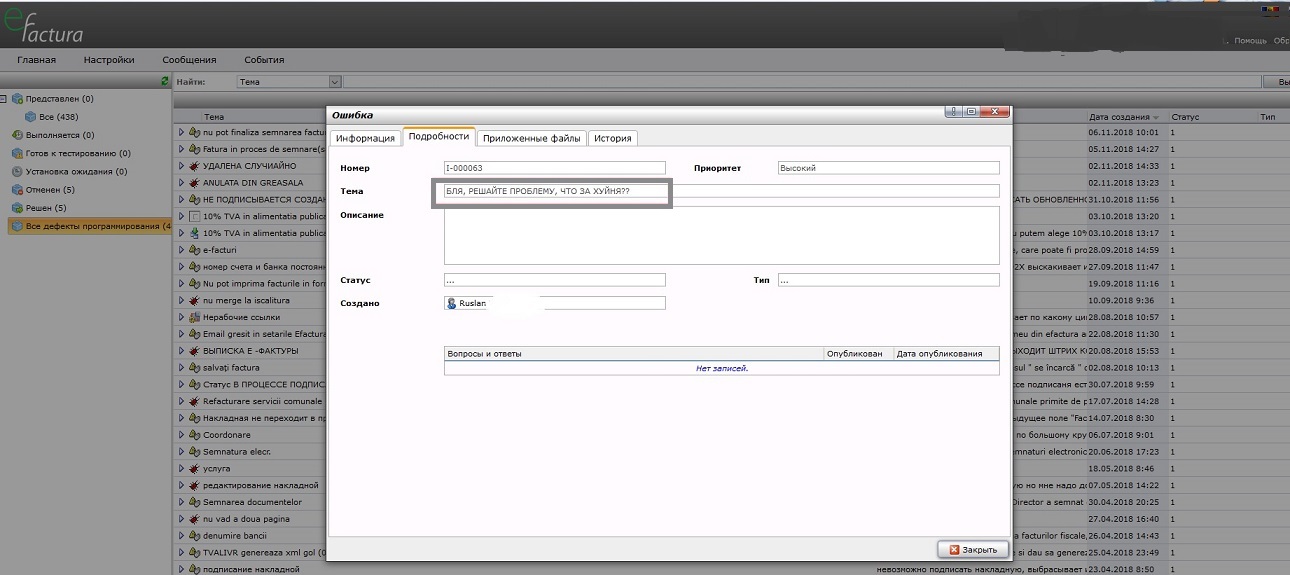Collapse the Представлен tree node

click(x=4, y=99)
